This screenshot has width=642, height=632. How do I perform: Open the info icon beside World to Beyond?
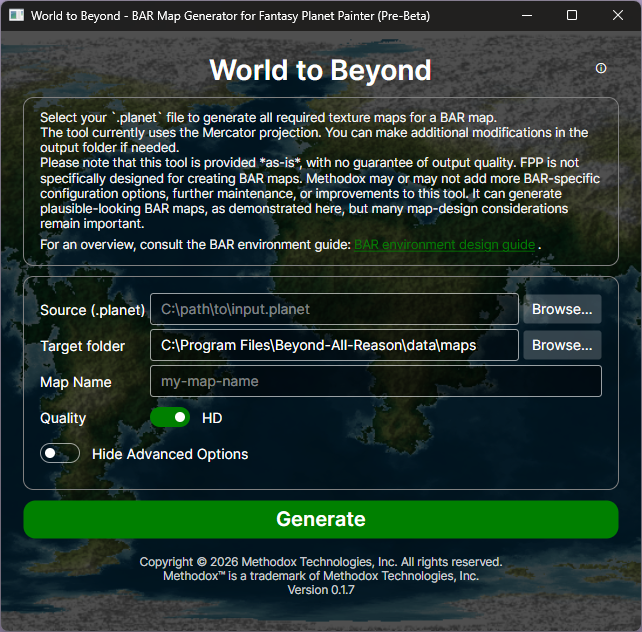coord(601,68)
